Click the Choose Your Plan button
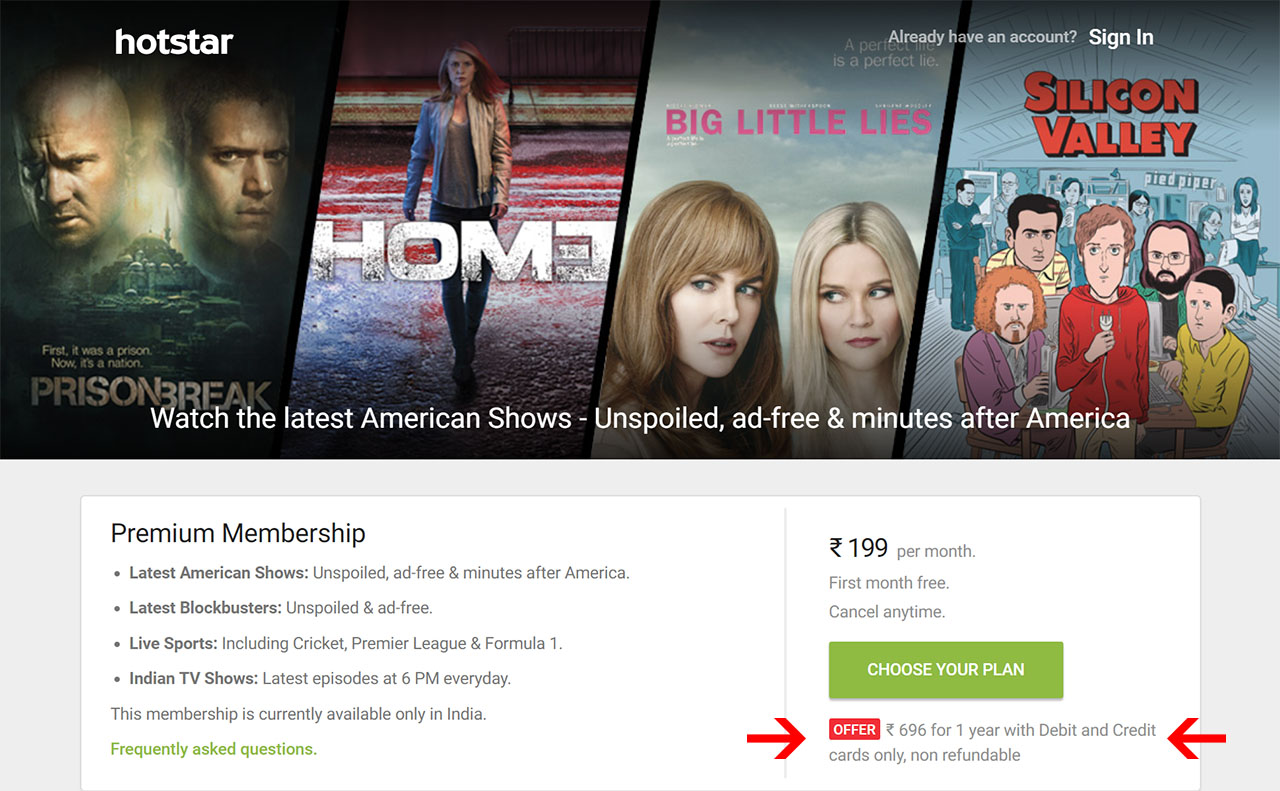1280x791 pixels. tap(946, 670)
